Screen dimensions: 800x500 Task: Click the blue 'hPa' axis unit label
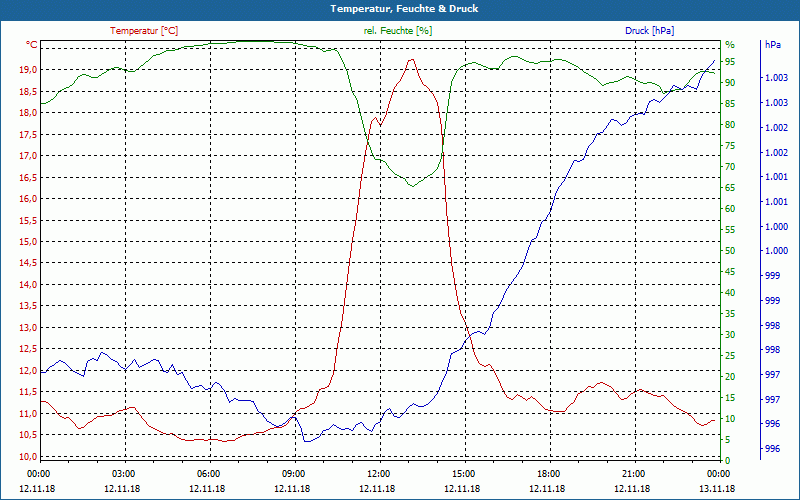[x=773, y=44]
